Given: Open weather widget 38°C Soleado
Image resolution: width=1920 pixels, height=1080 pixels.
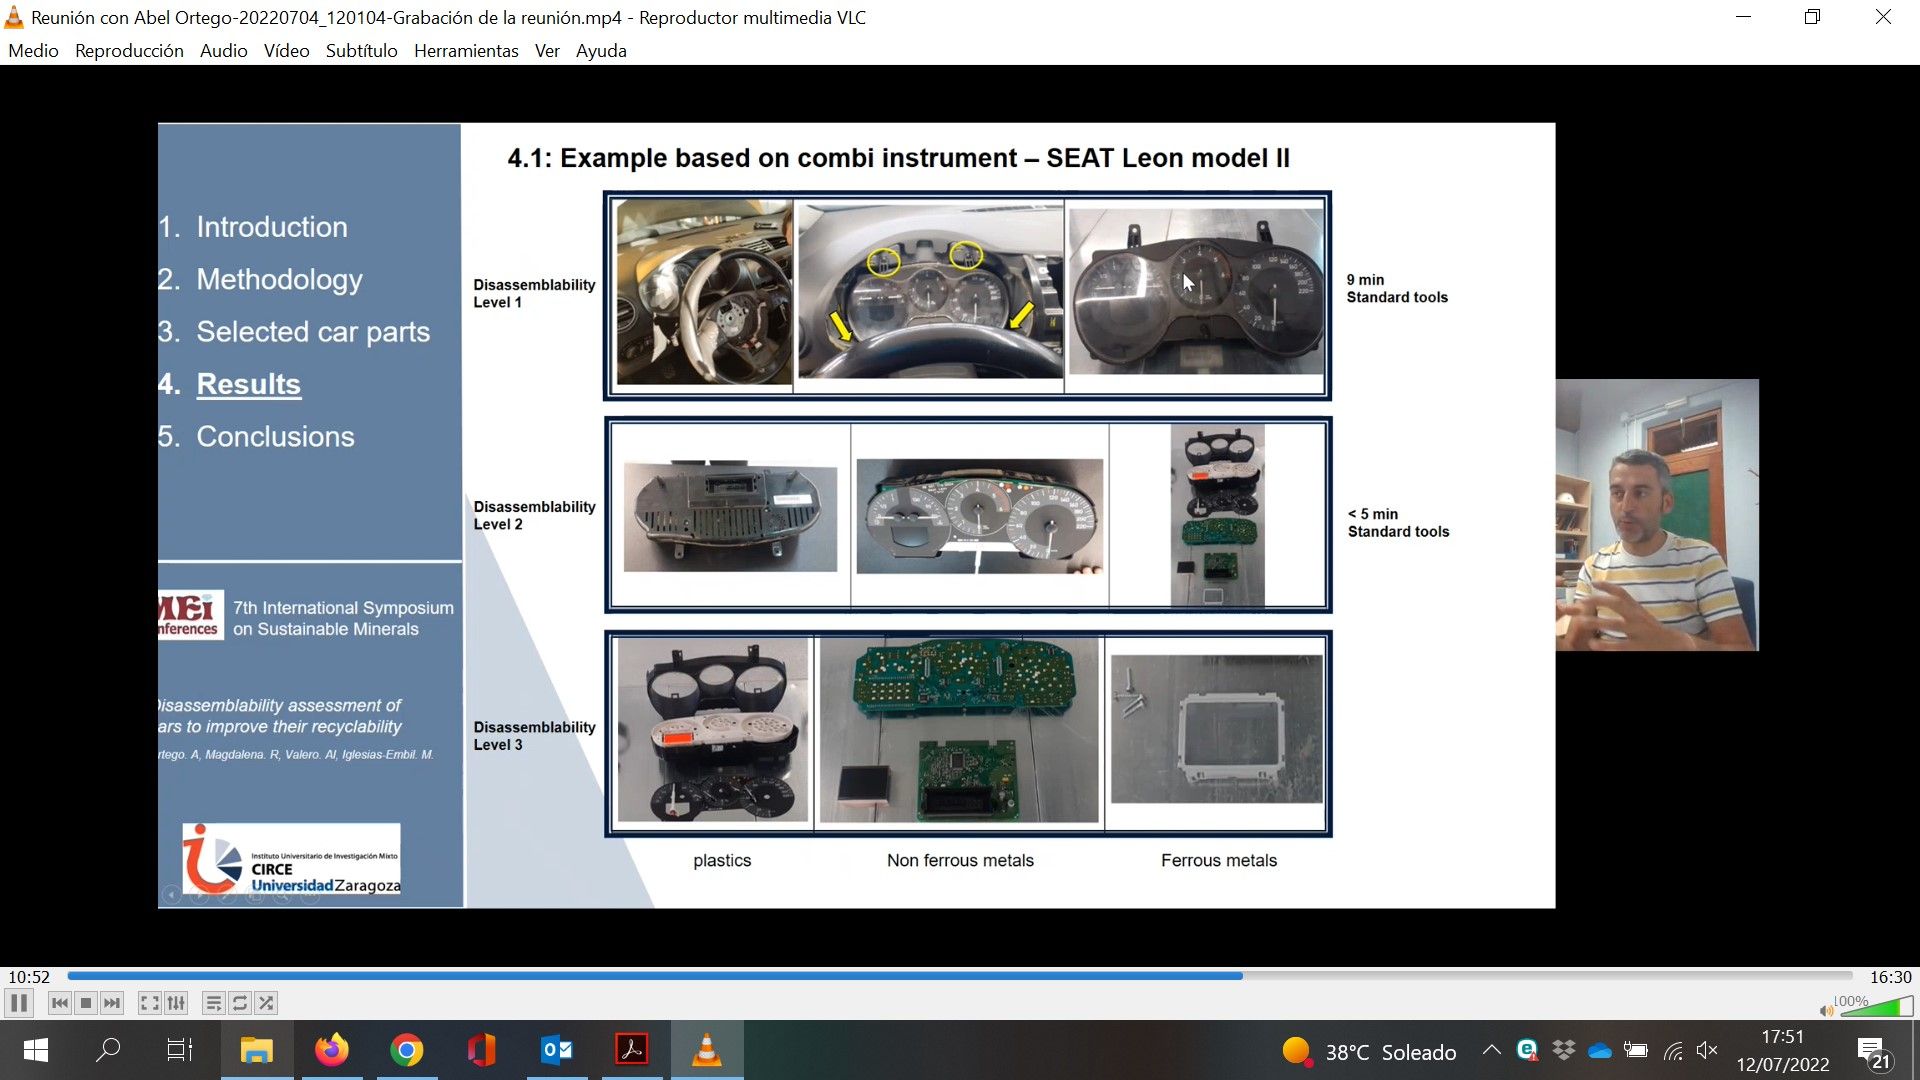Looking at the screenshot, I should (x=1369, y=1052).
